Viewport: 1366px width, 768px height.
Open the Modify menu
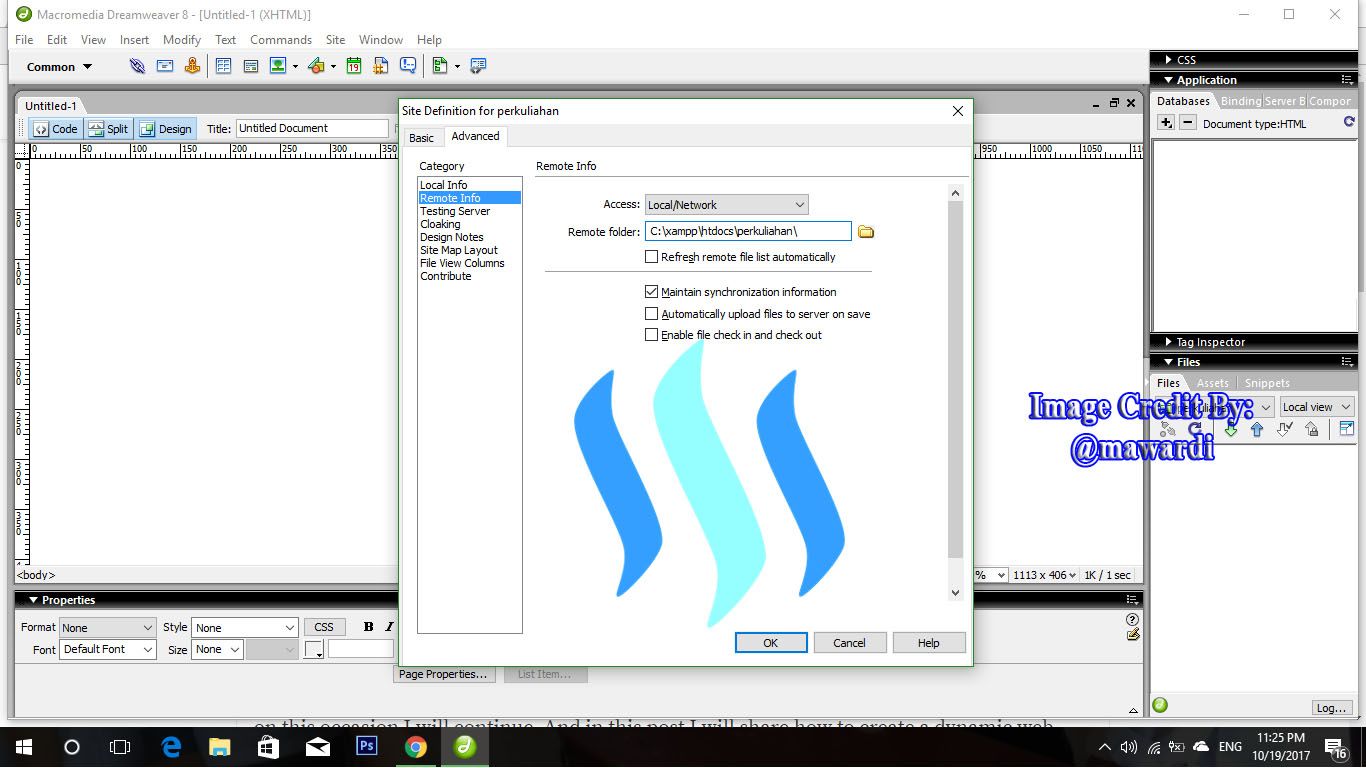[x=182, y=40]
